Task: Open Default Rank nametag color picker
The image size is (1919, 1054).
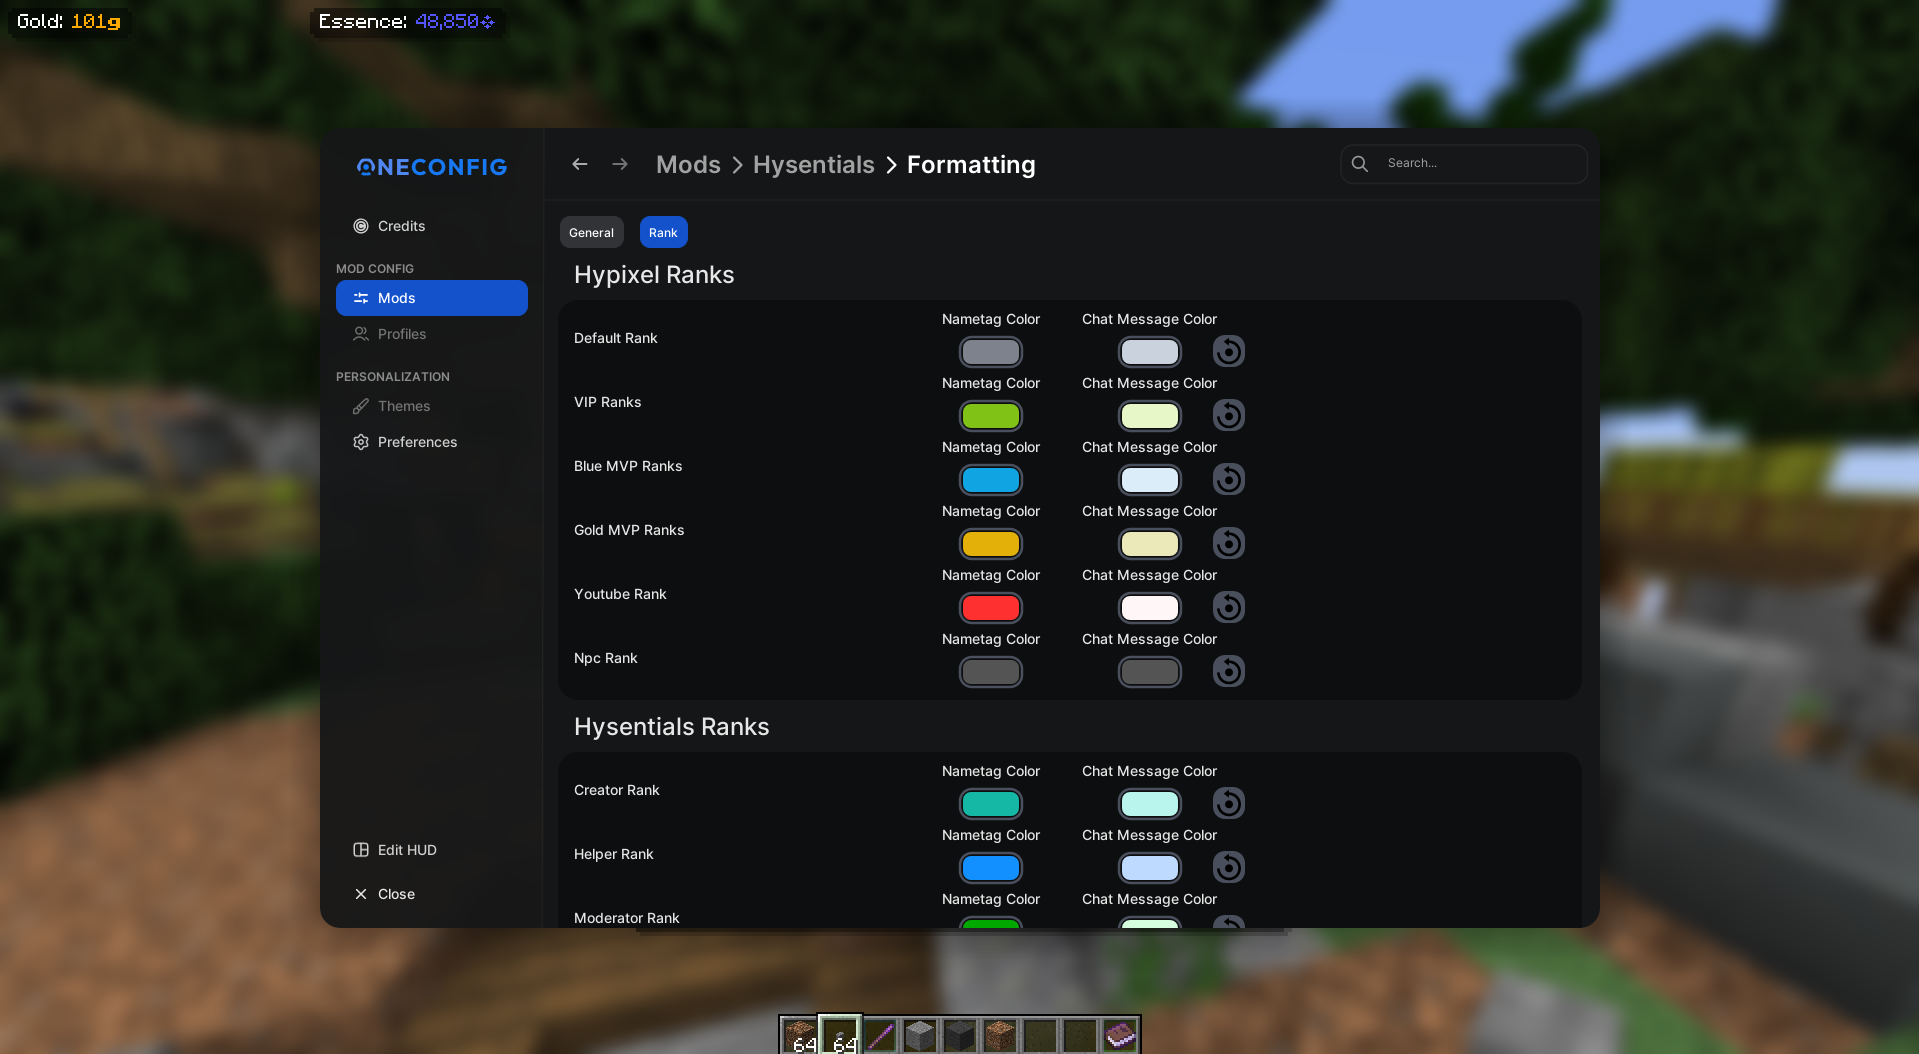Action: [x=990, y=352]
